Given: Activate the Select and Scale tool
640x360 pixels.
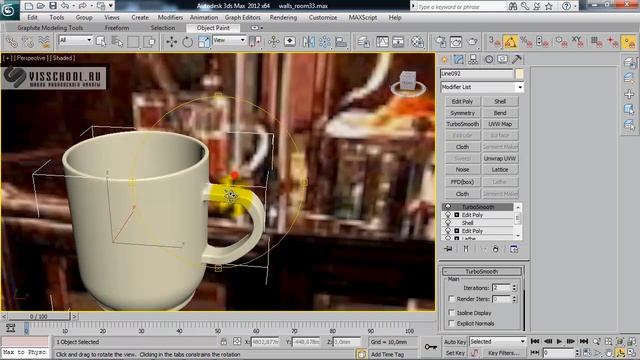Looking at the screenshot, I should (x=204, y=42).
